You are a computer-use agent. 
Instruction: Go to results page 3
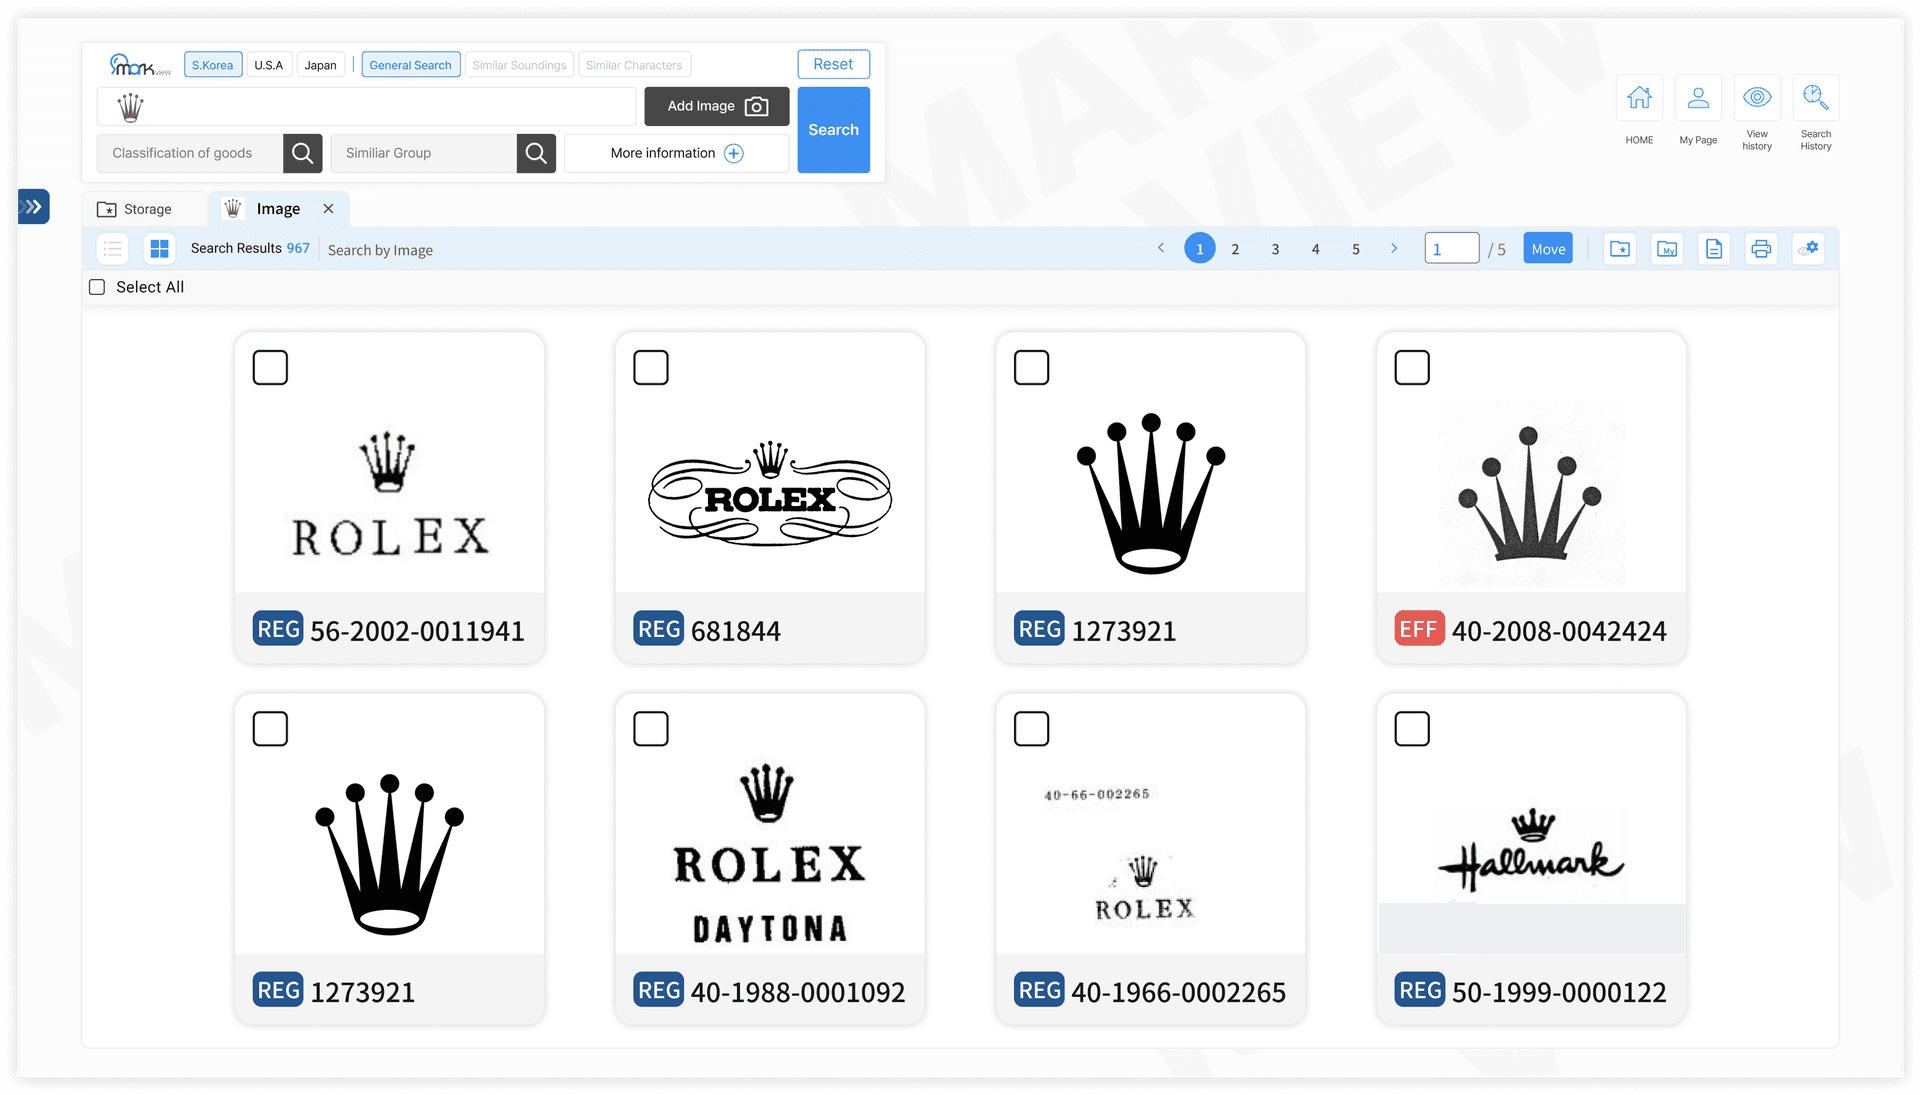pos(1275,249)
